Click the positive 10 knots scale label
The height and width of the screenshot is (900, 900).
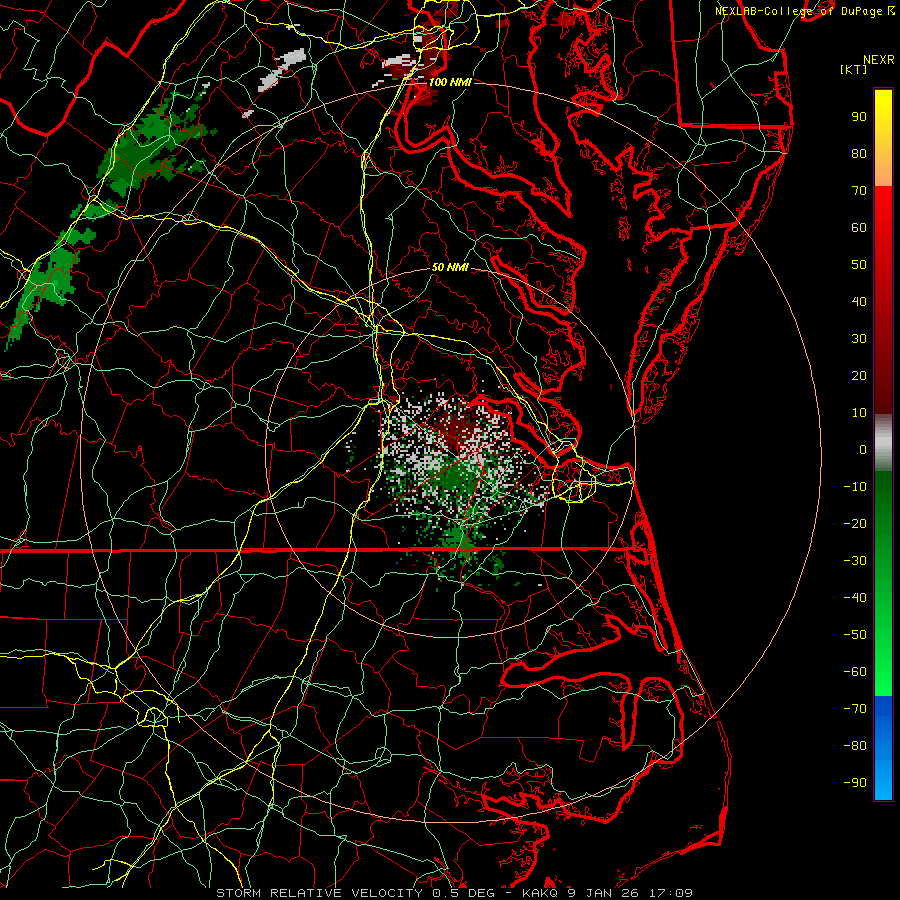pos(859,413)
